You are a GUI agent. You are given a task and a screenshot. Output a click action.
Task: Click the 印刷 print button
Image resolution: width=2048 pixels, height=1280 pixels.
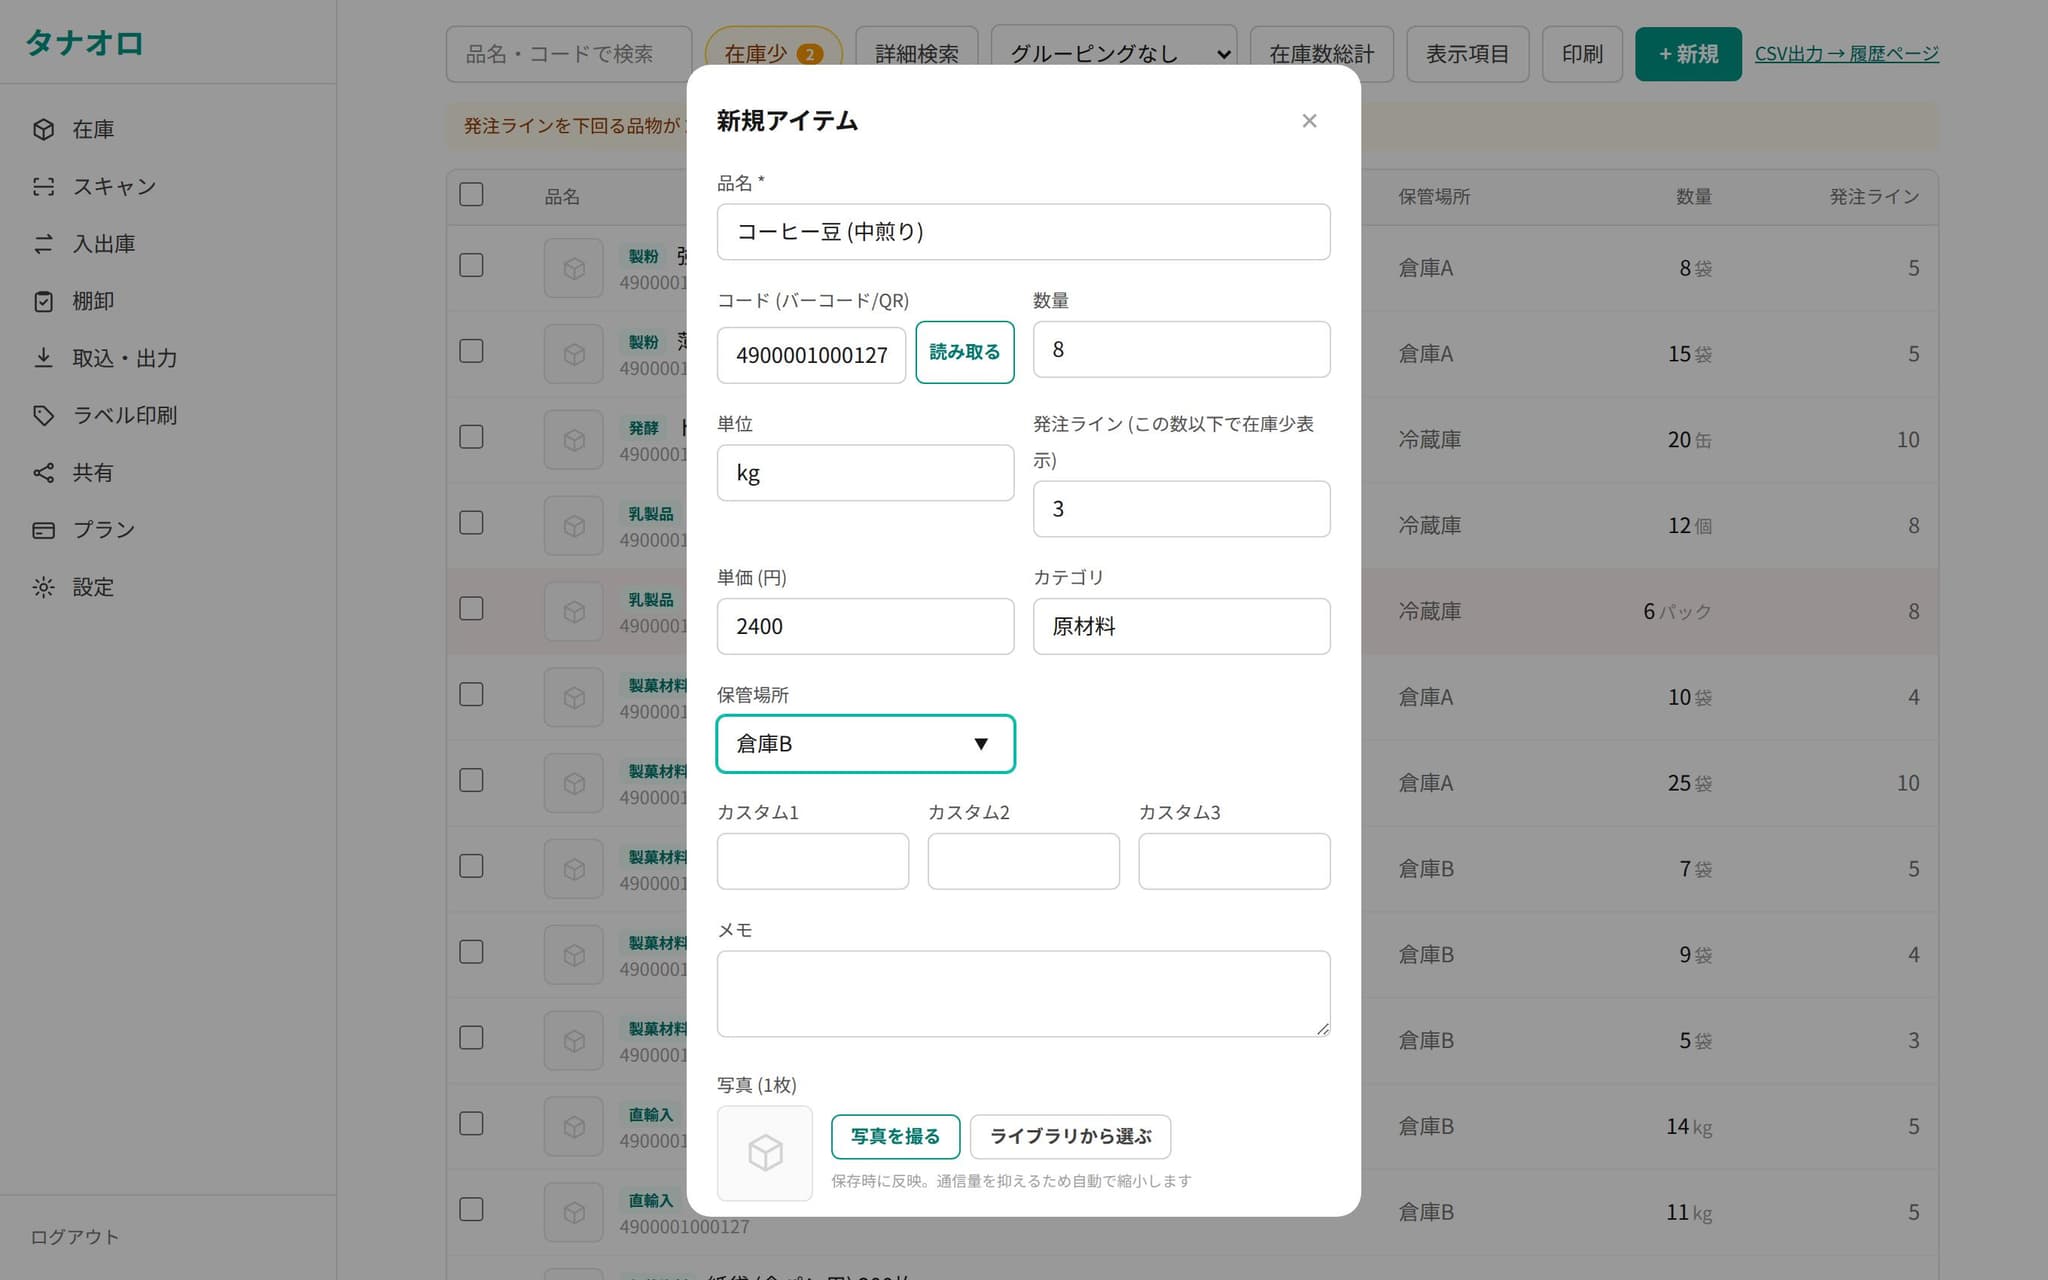[1582, 54]
